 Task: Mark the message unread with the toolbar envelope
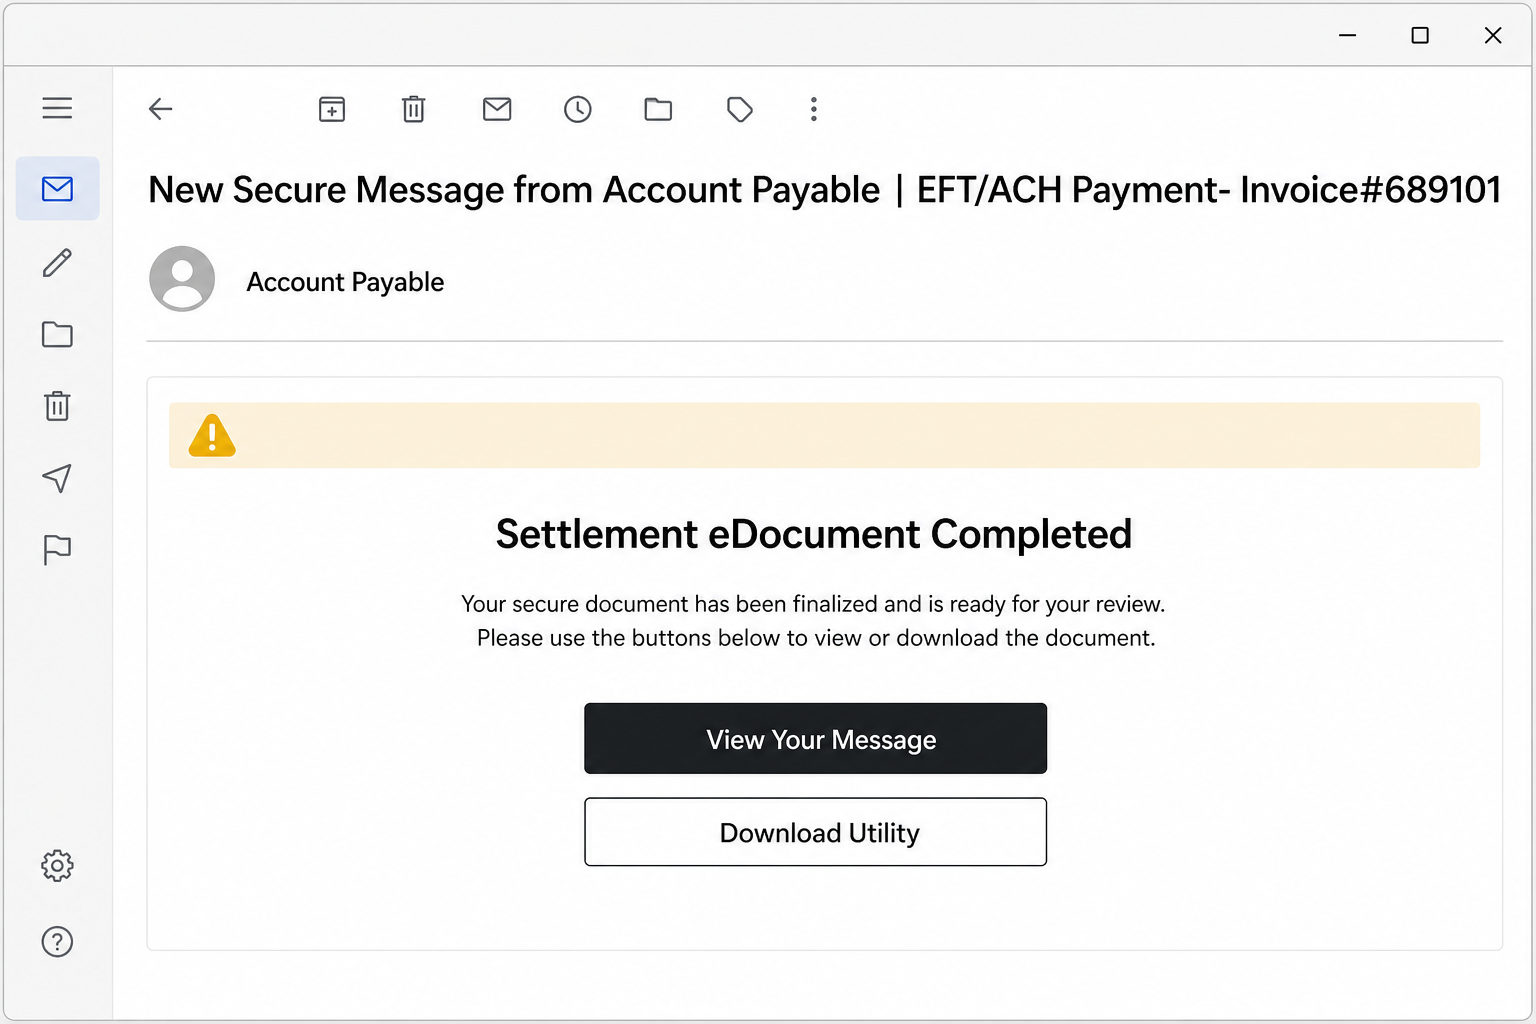tap(497, 109)
